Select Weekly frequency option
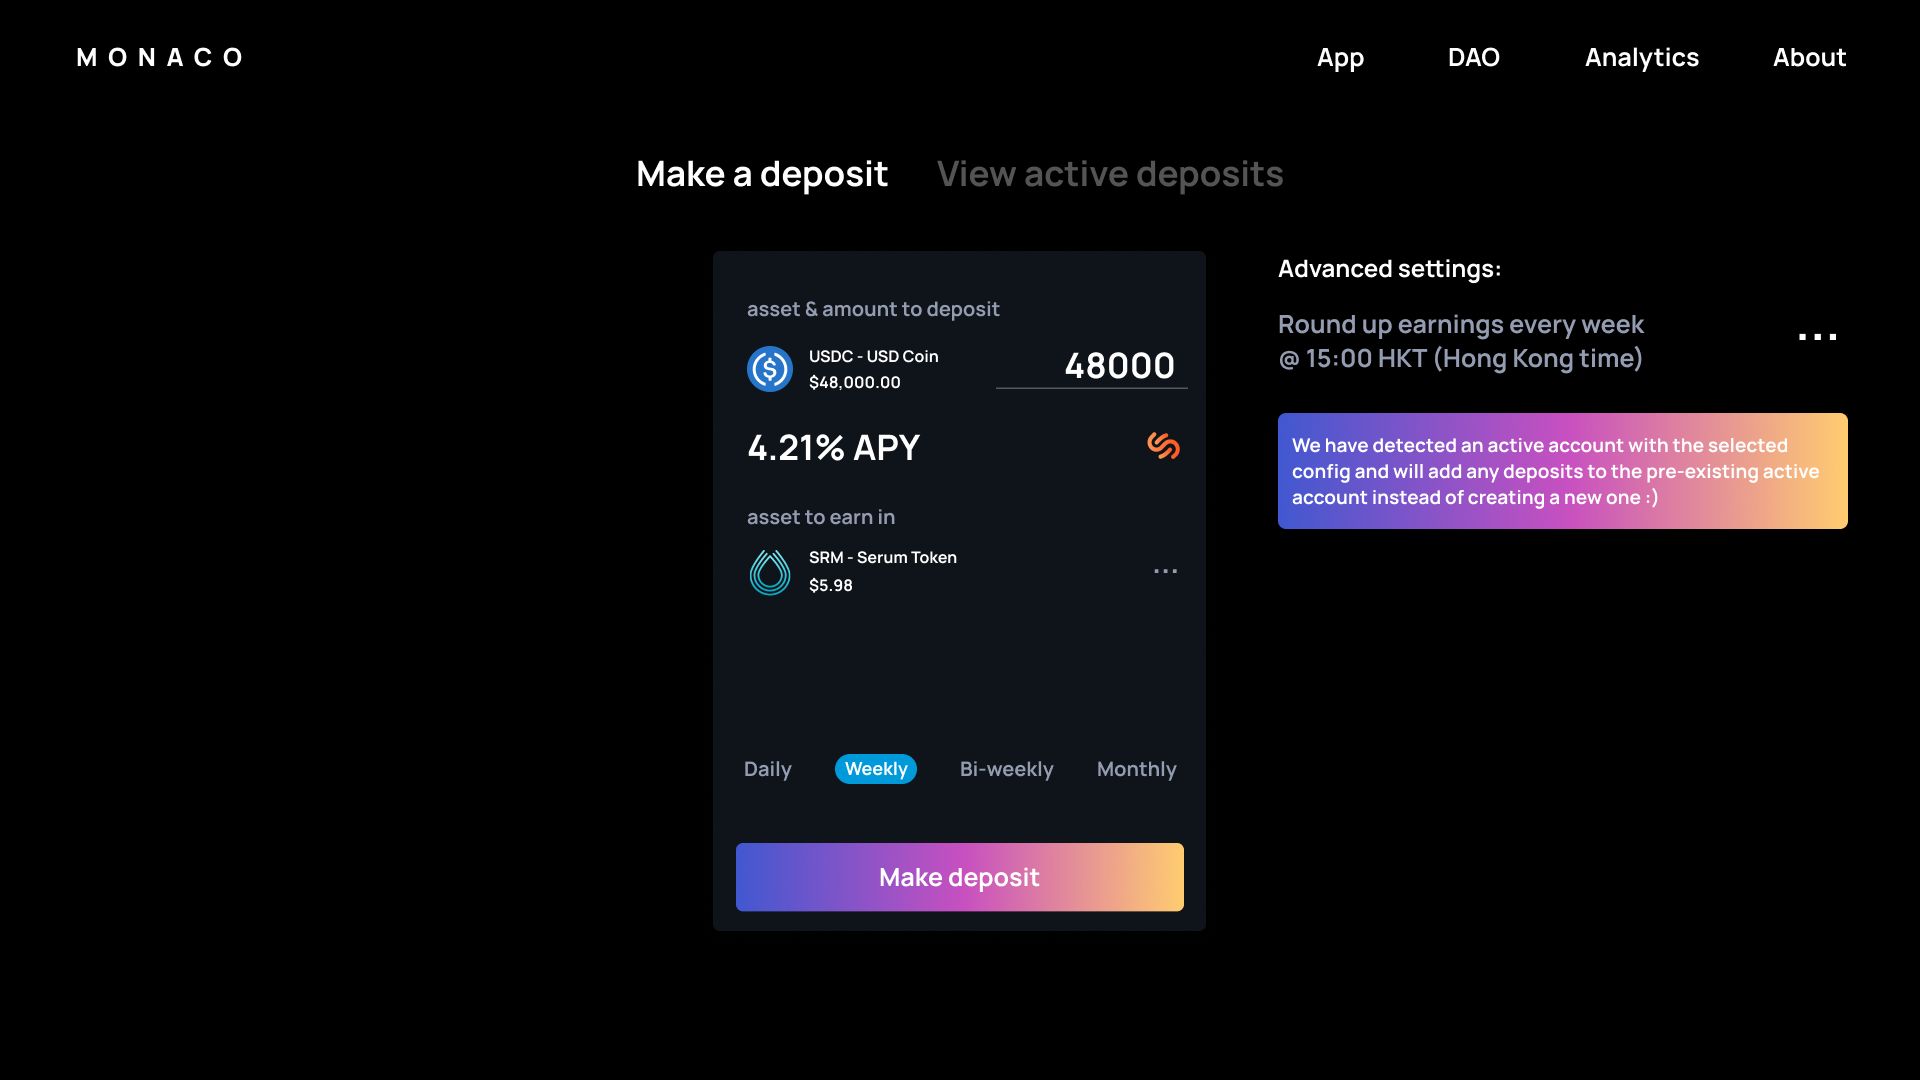This screenshot has width=1920, height=1080. coord(875,769)
